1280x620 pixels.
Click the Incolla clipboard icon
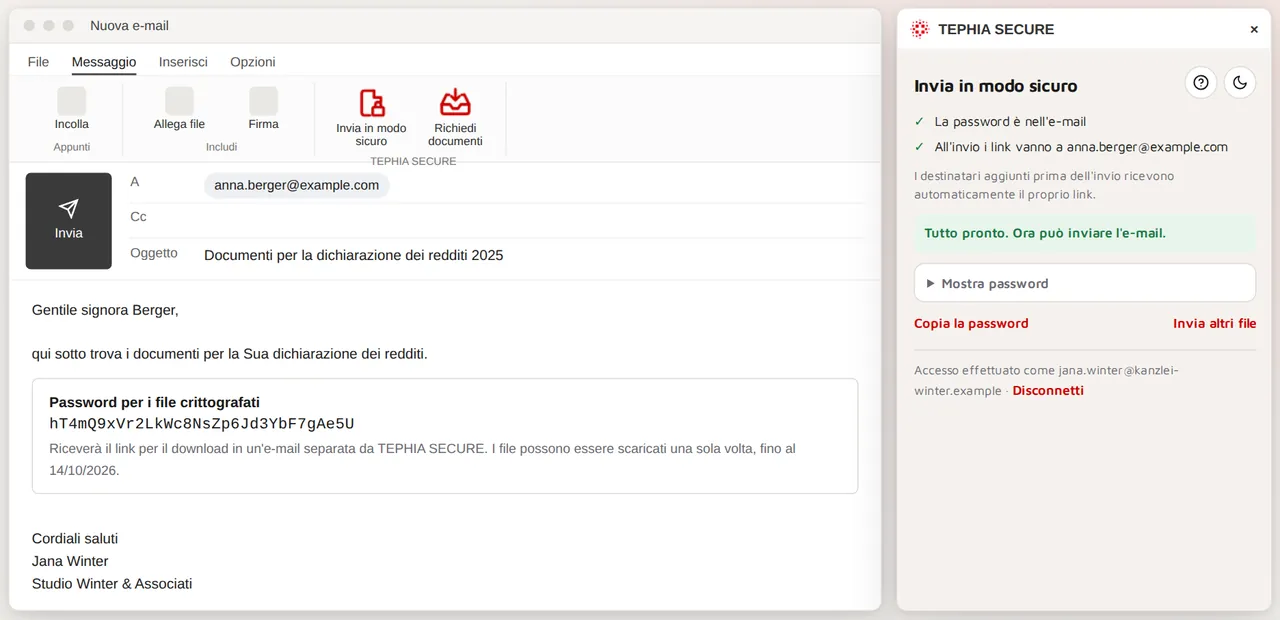point(72,101)
